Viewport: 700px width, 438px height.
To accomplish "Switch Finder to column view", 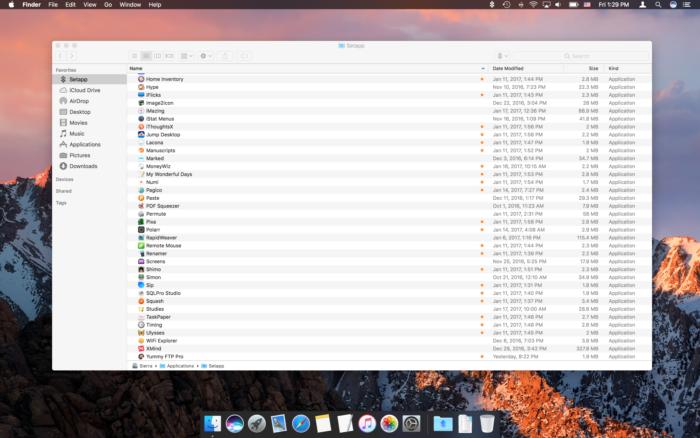I will (x=158, y=56).
